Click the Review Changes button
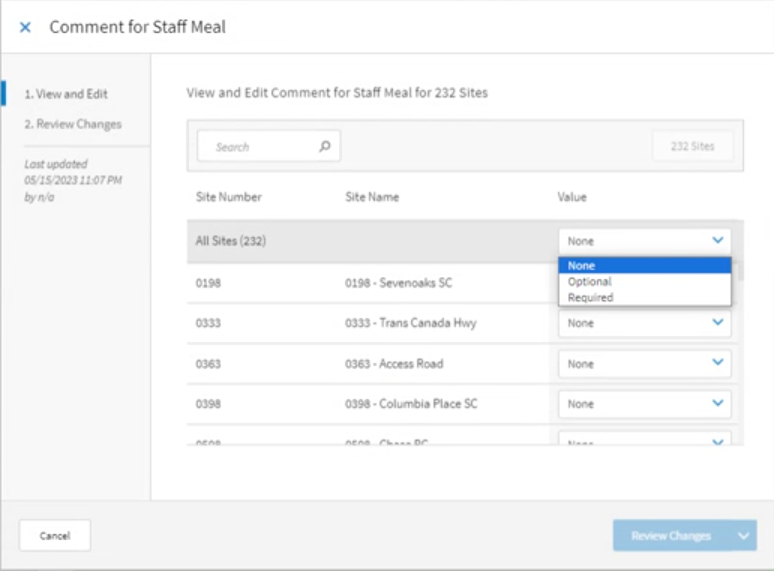The width and height of the screenshot is (774, 571). [671, 535]
